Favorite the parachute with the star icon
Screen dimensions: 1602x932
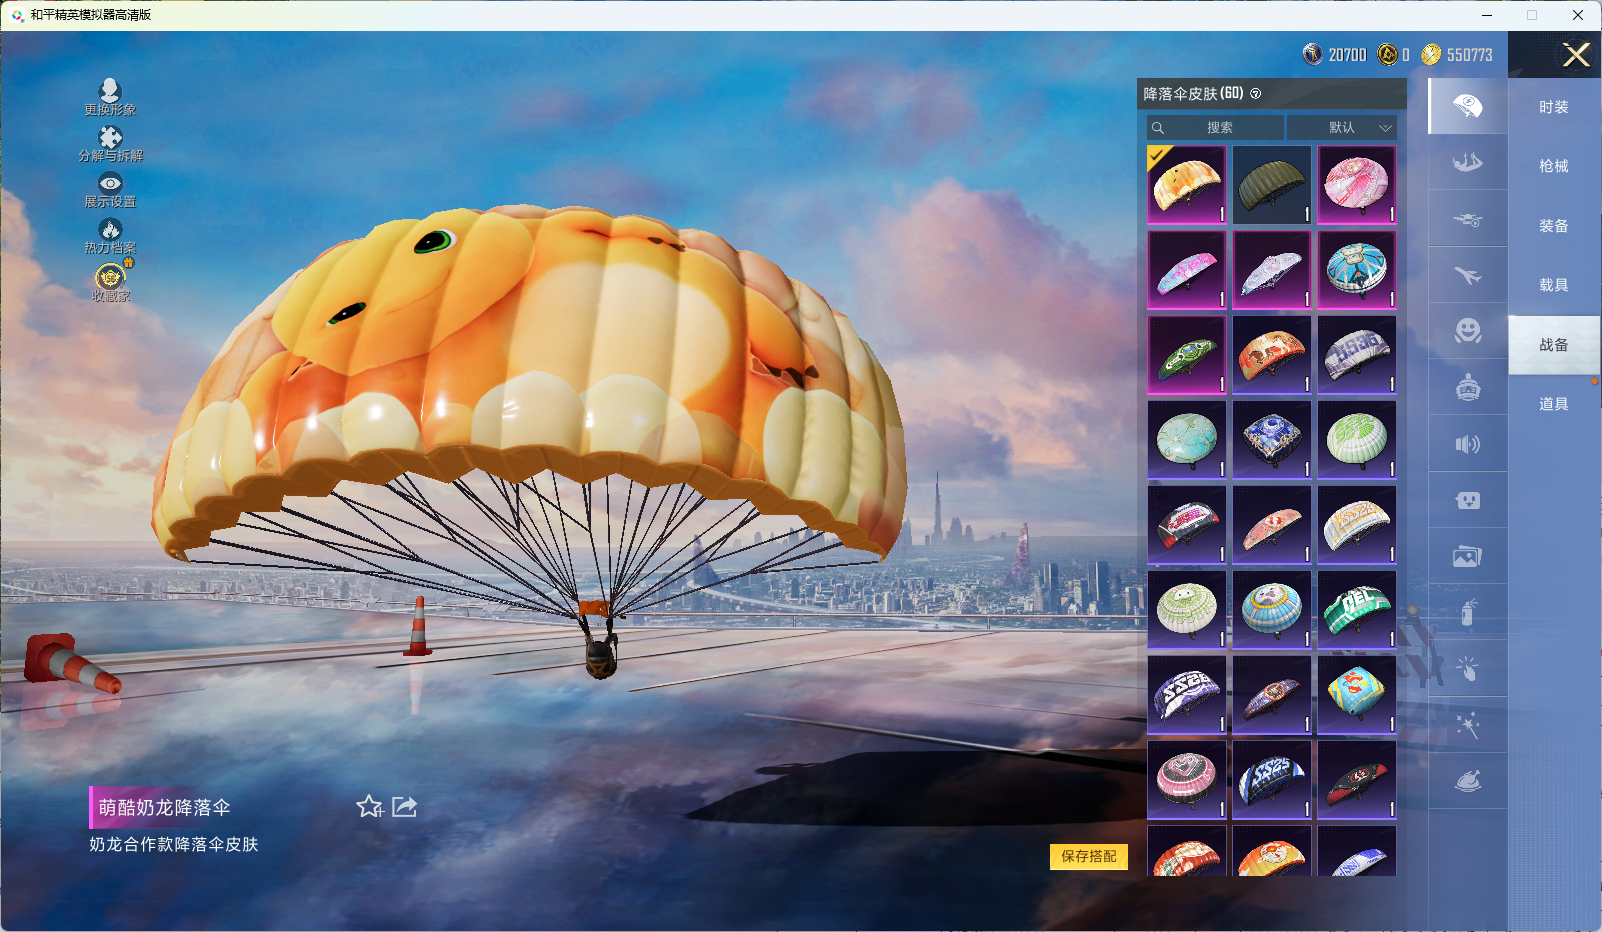[369, 807]
